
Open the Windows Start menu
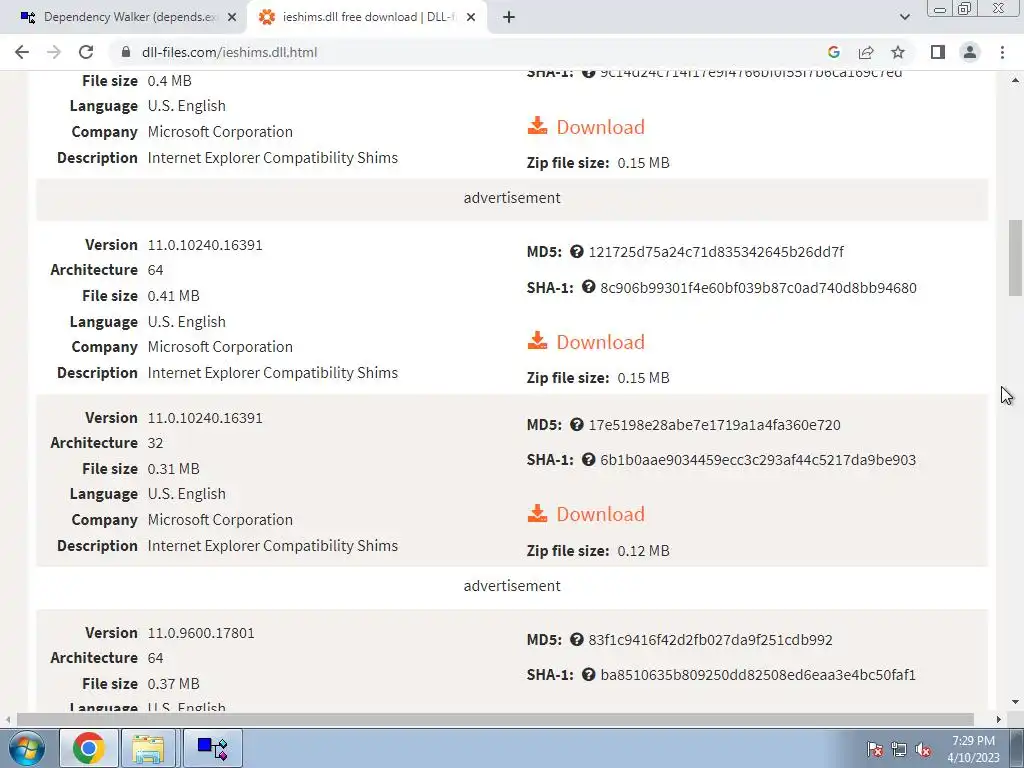[x=26, y=748]
